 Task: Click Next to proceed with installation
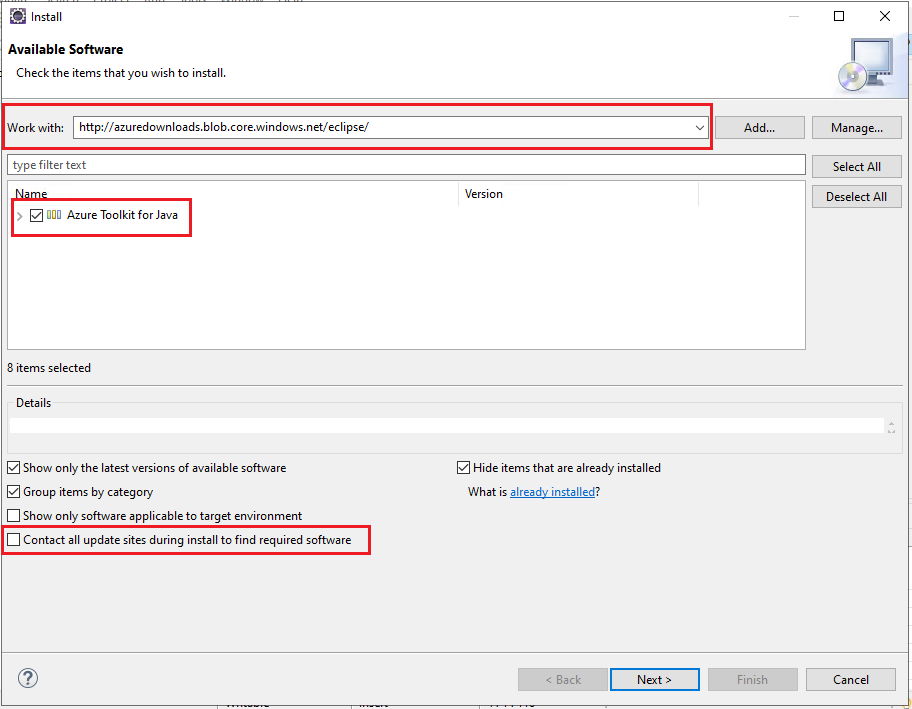click(654, 679)
